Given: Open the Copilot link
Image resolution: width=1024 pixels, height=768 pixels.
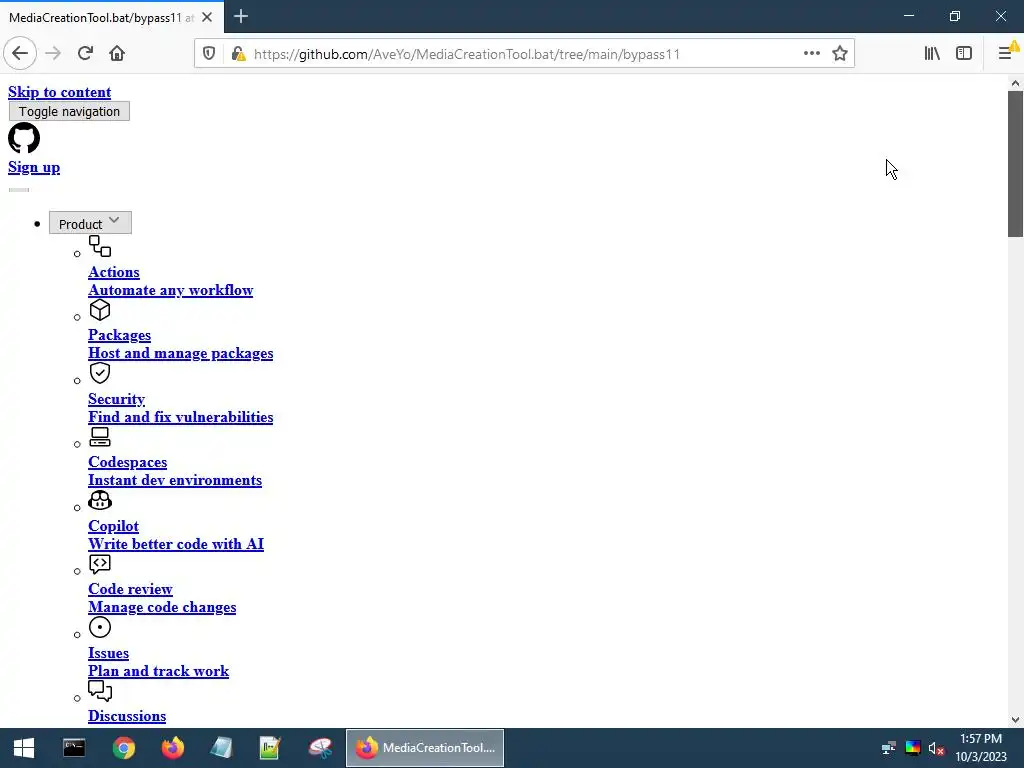Looking at the screenshot, I should tap(114, 526).
